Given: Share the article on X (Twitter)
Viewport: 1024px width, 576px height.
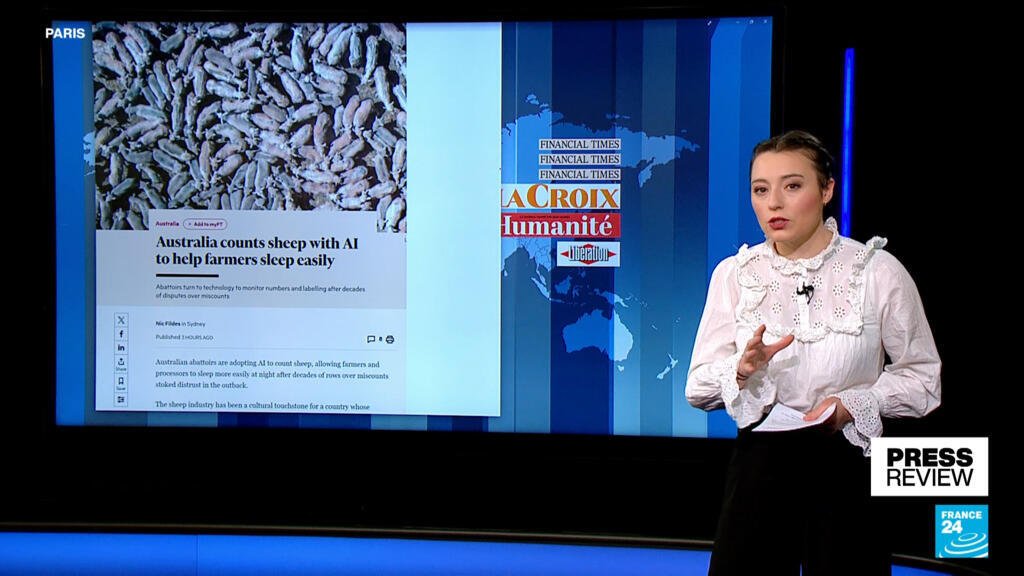Looking at the screenshot, I should (x=121, y=320).
